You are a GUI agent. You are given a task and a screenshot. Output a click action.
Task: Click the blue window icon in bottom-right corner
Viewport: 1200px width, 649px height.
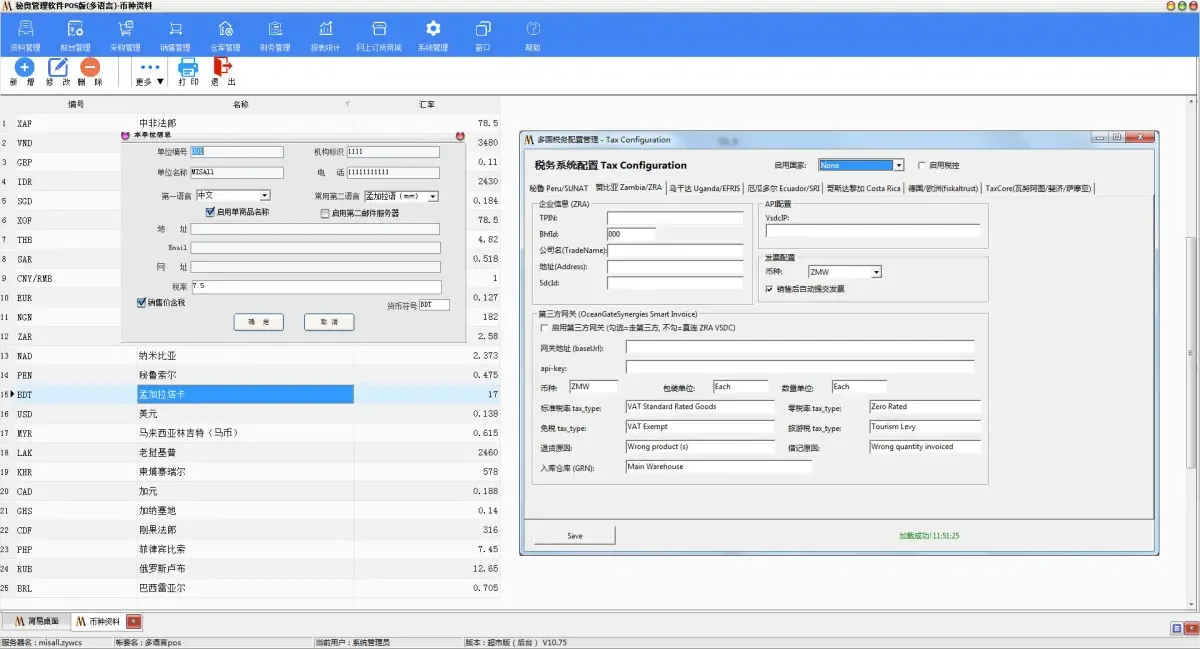(1176, 628)
